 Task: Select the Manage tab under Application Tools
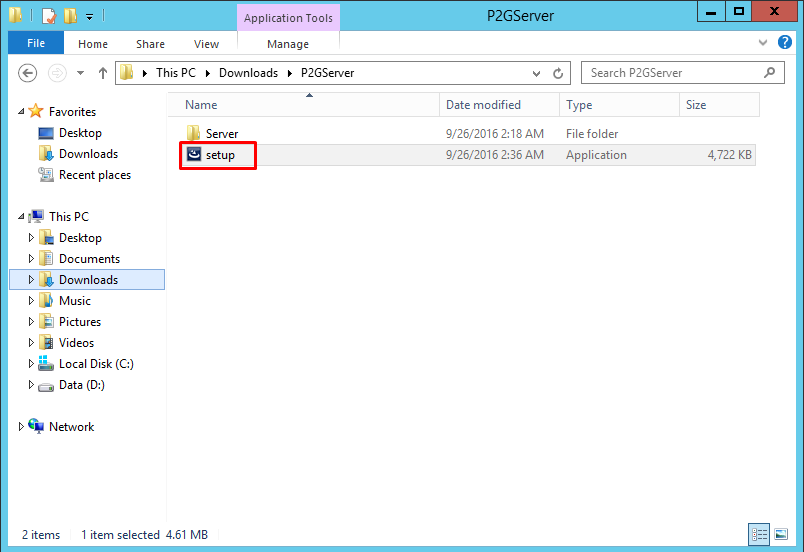pyautogui.click(x=288, y=44)
